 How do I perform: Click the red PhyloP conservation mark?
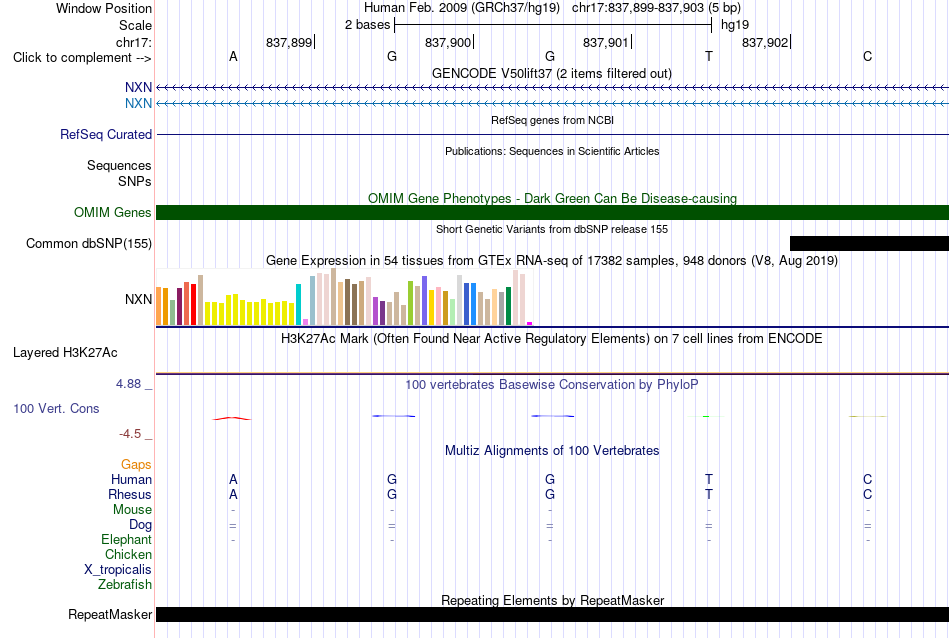231,418
